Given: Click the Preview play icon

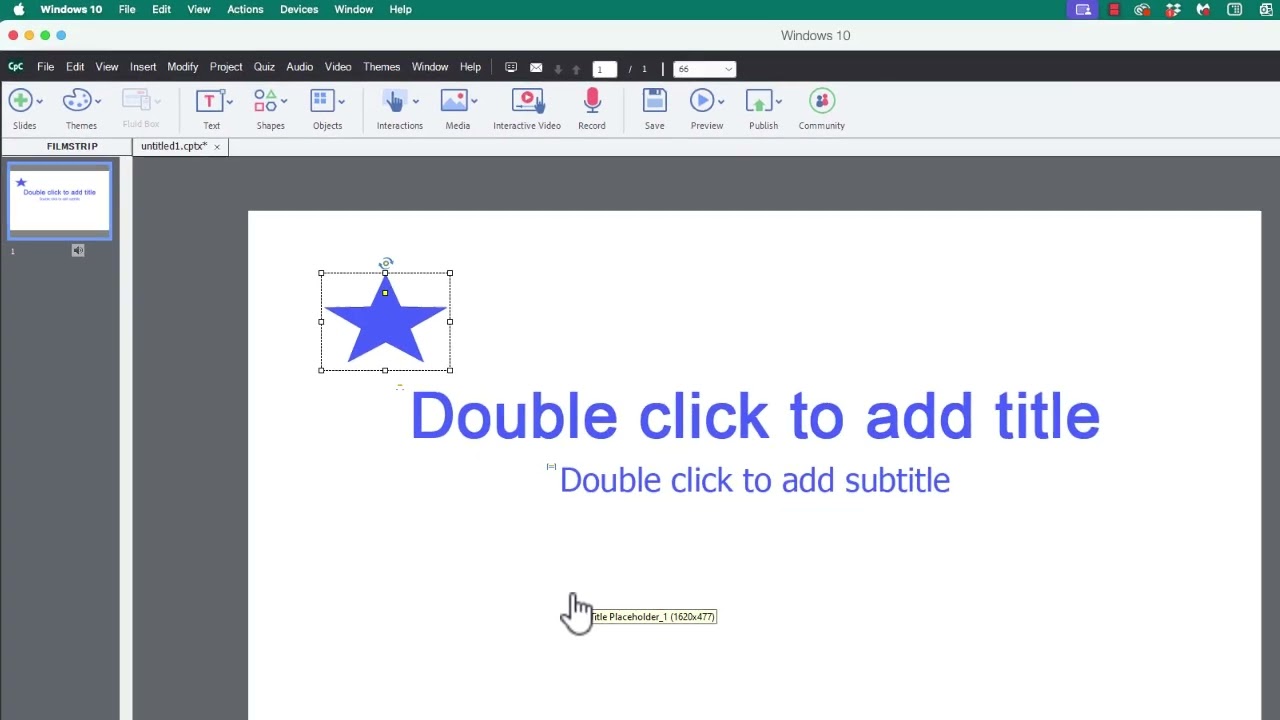Looking at the screenshot, I should pos(702,100).
